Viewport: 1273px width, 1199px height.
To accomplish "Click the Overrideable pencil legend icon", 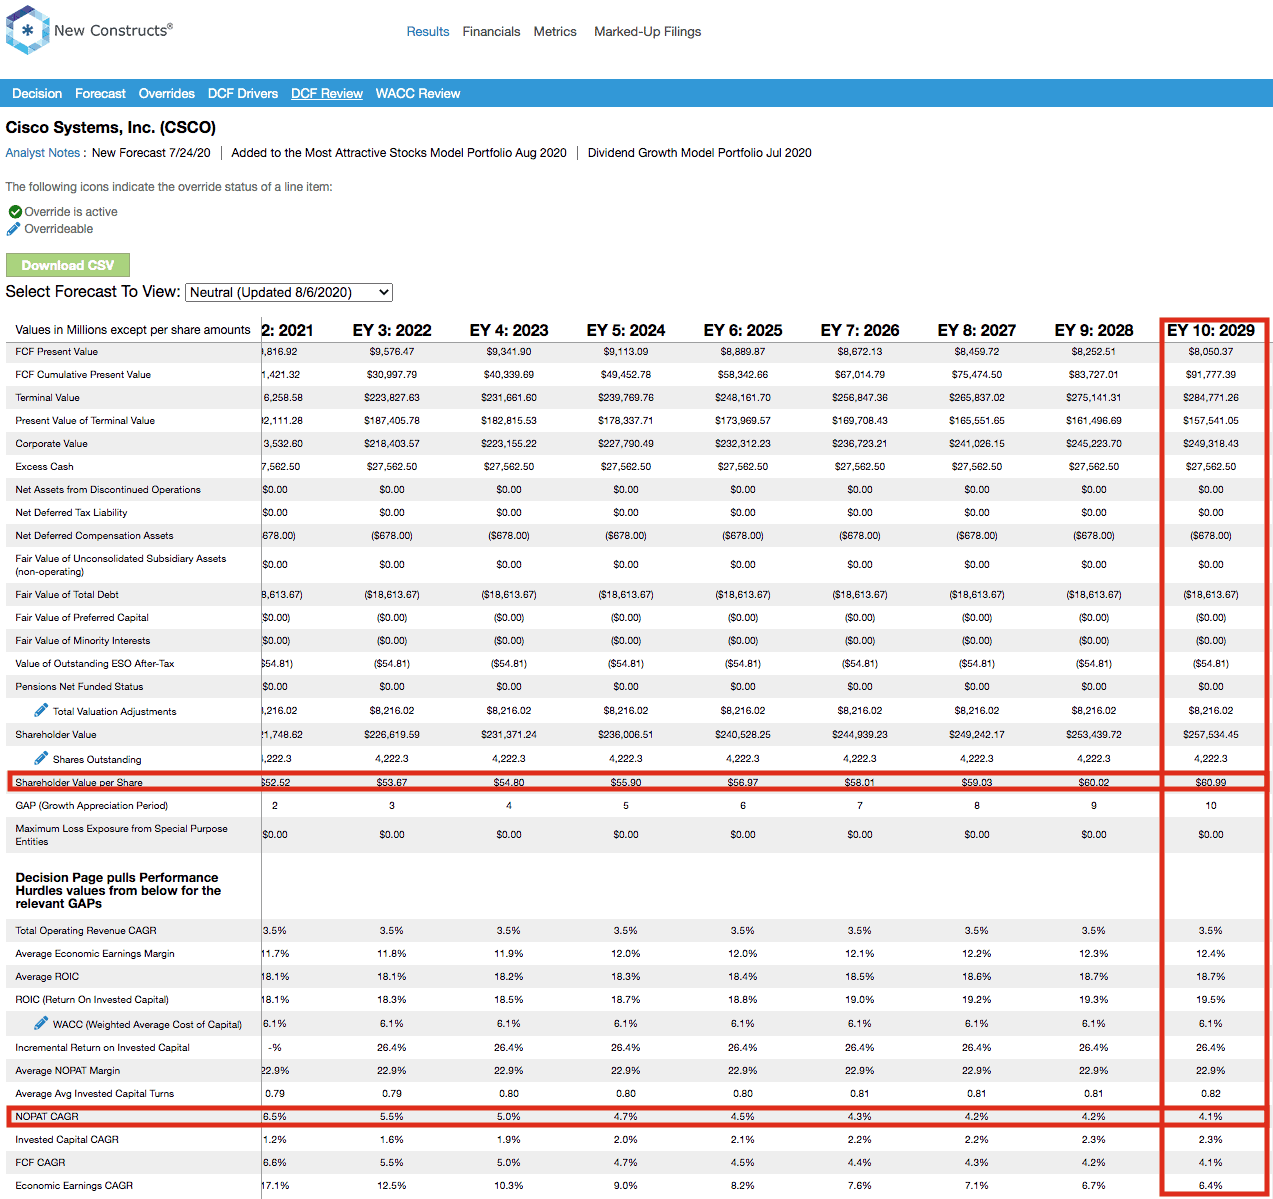I will [x=14, y=229].
